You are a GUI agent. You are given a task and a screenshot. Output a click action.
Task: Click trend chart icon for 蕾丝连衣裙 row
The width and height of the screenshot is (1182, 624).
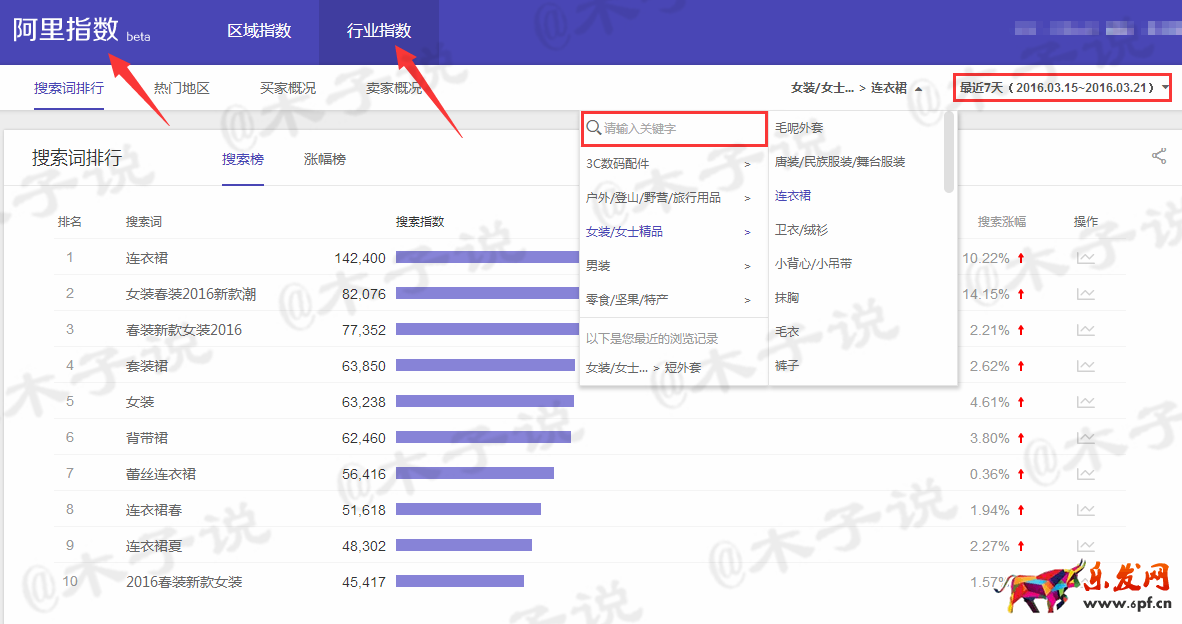pyautogui.click(x=1085, y=474)
